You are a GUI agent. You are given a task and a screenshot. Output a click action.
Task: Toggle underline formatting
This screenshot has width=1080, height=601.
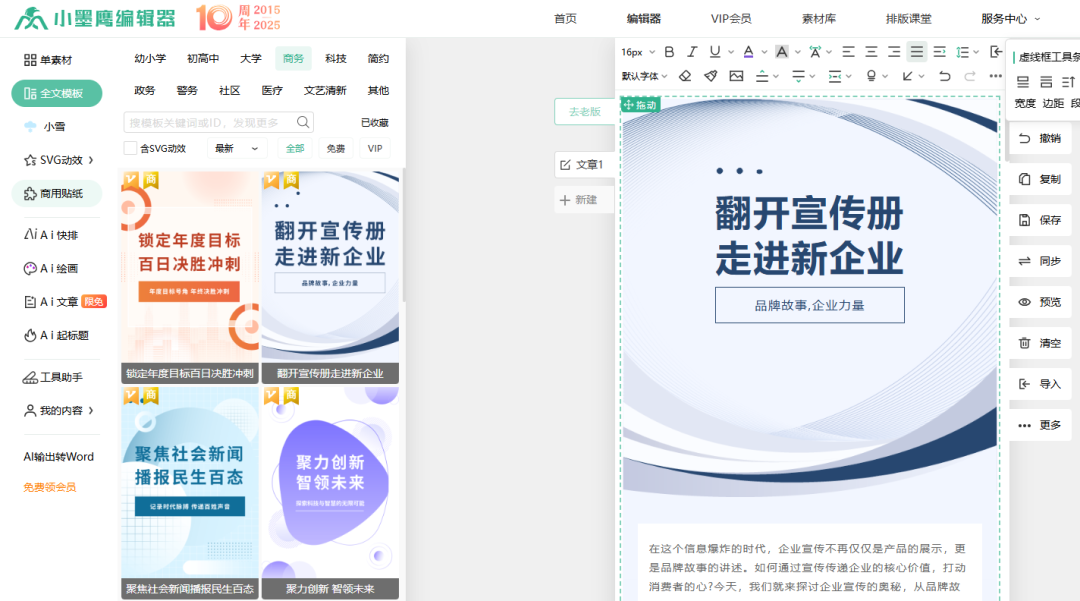point(715,52)
